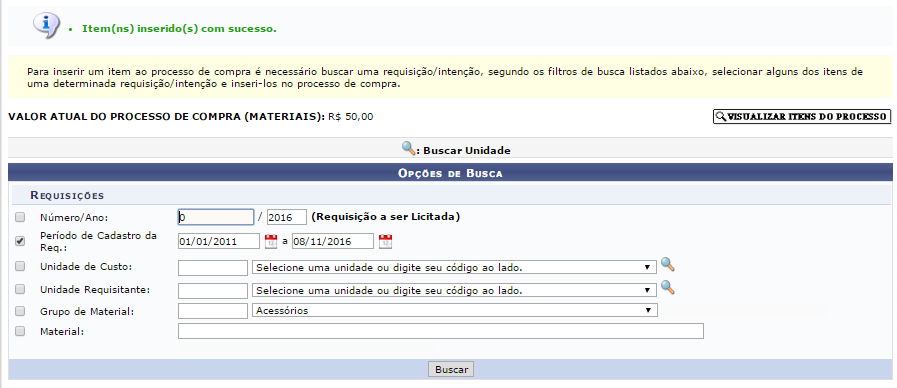Click the Opções de Busca header

click(450, 173)
